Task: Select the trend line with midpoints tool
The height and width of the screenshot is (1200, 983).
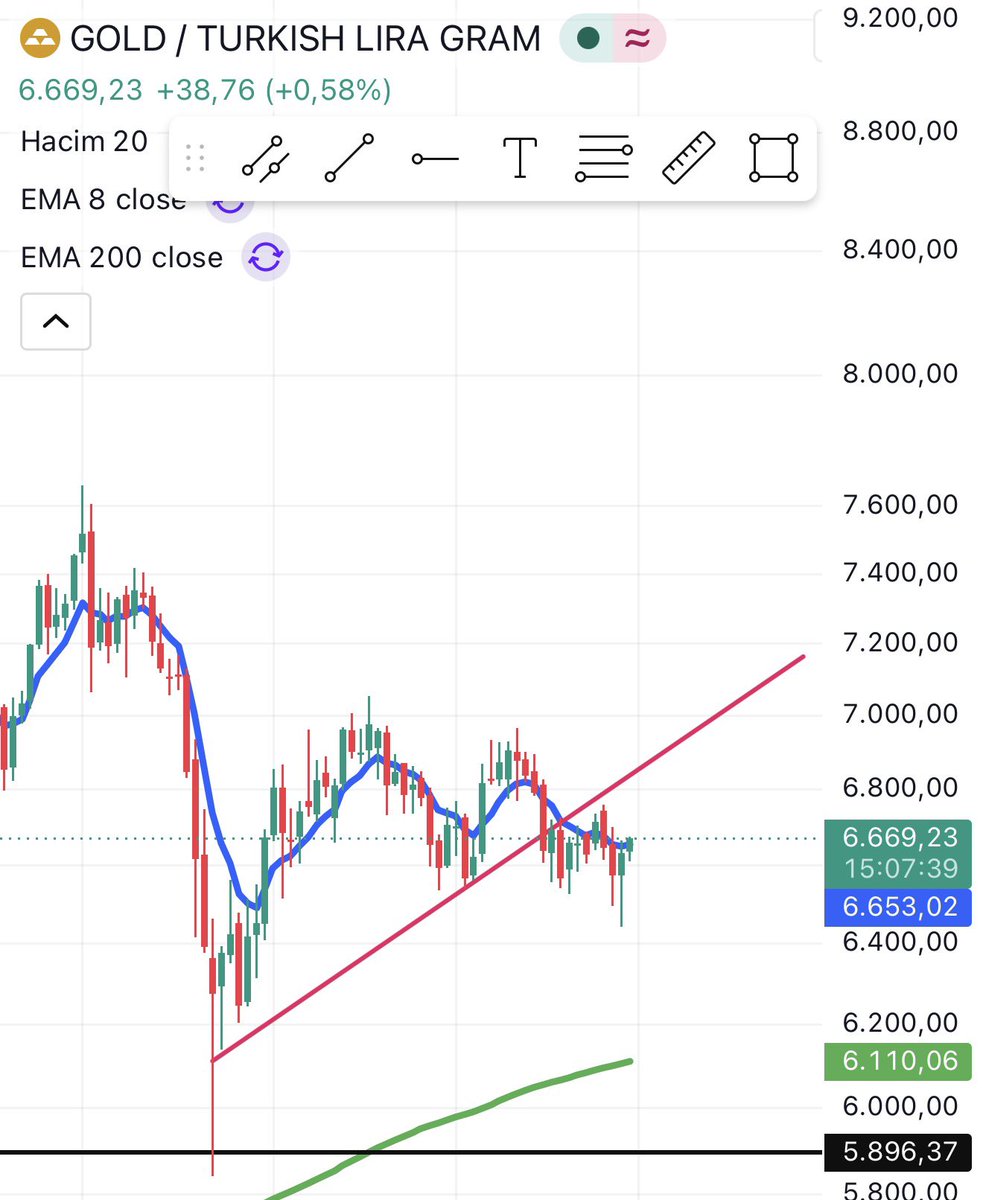Action: [x=266, y=159]
